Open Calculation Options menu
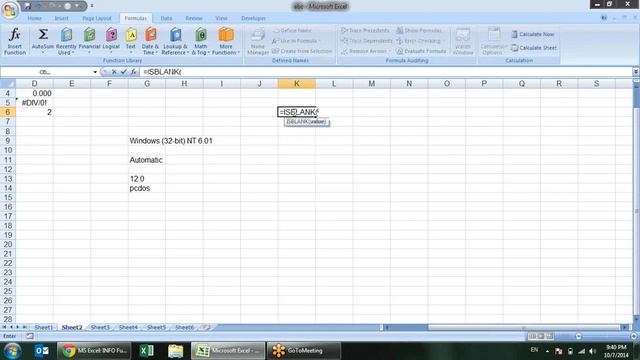640x360 pixels. point(493,41)
